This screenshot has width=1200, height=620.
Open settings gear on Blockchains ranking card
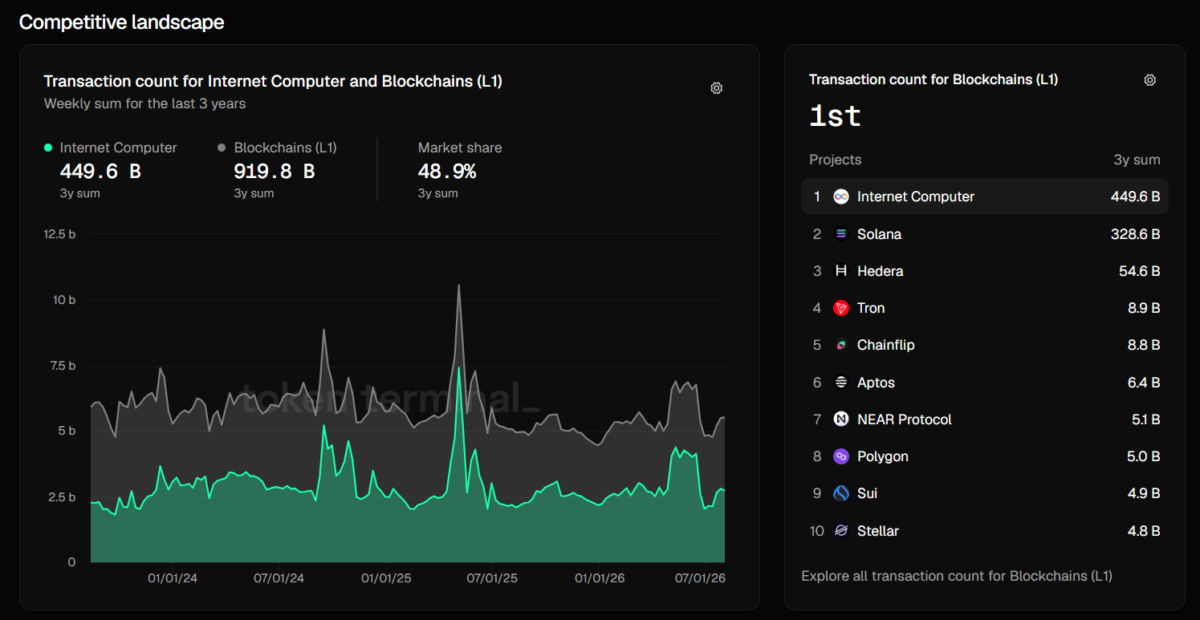1150,80
